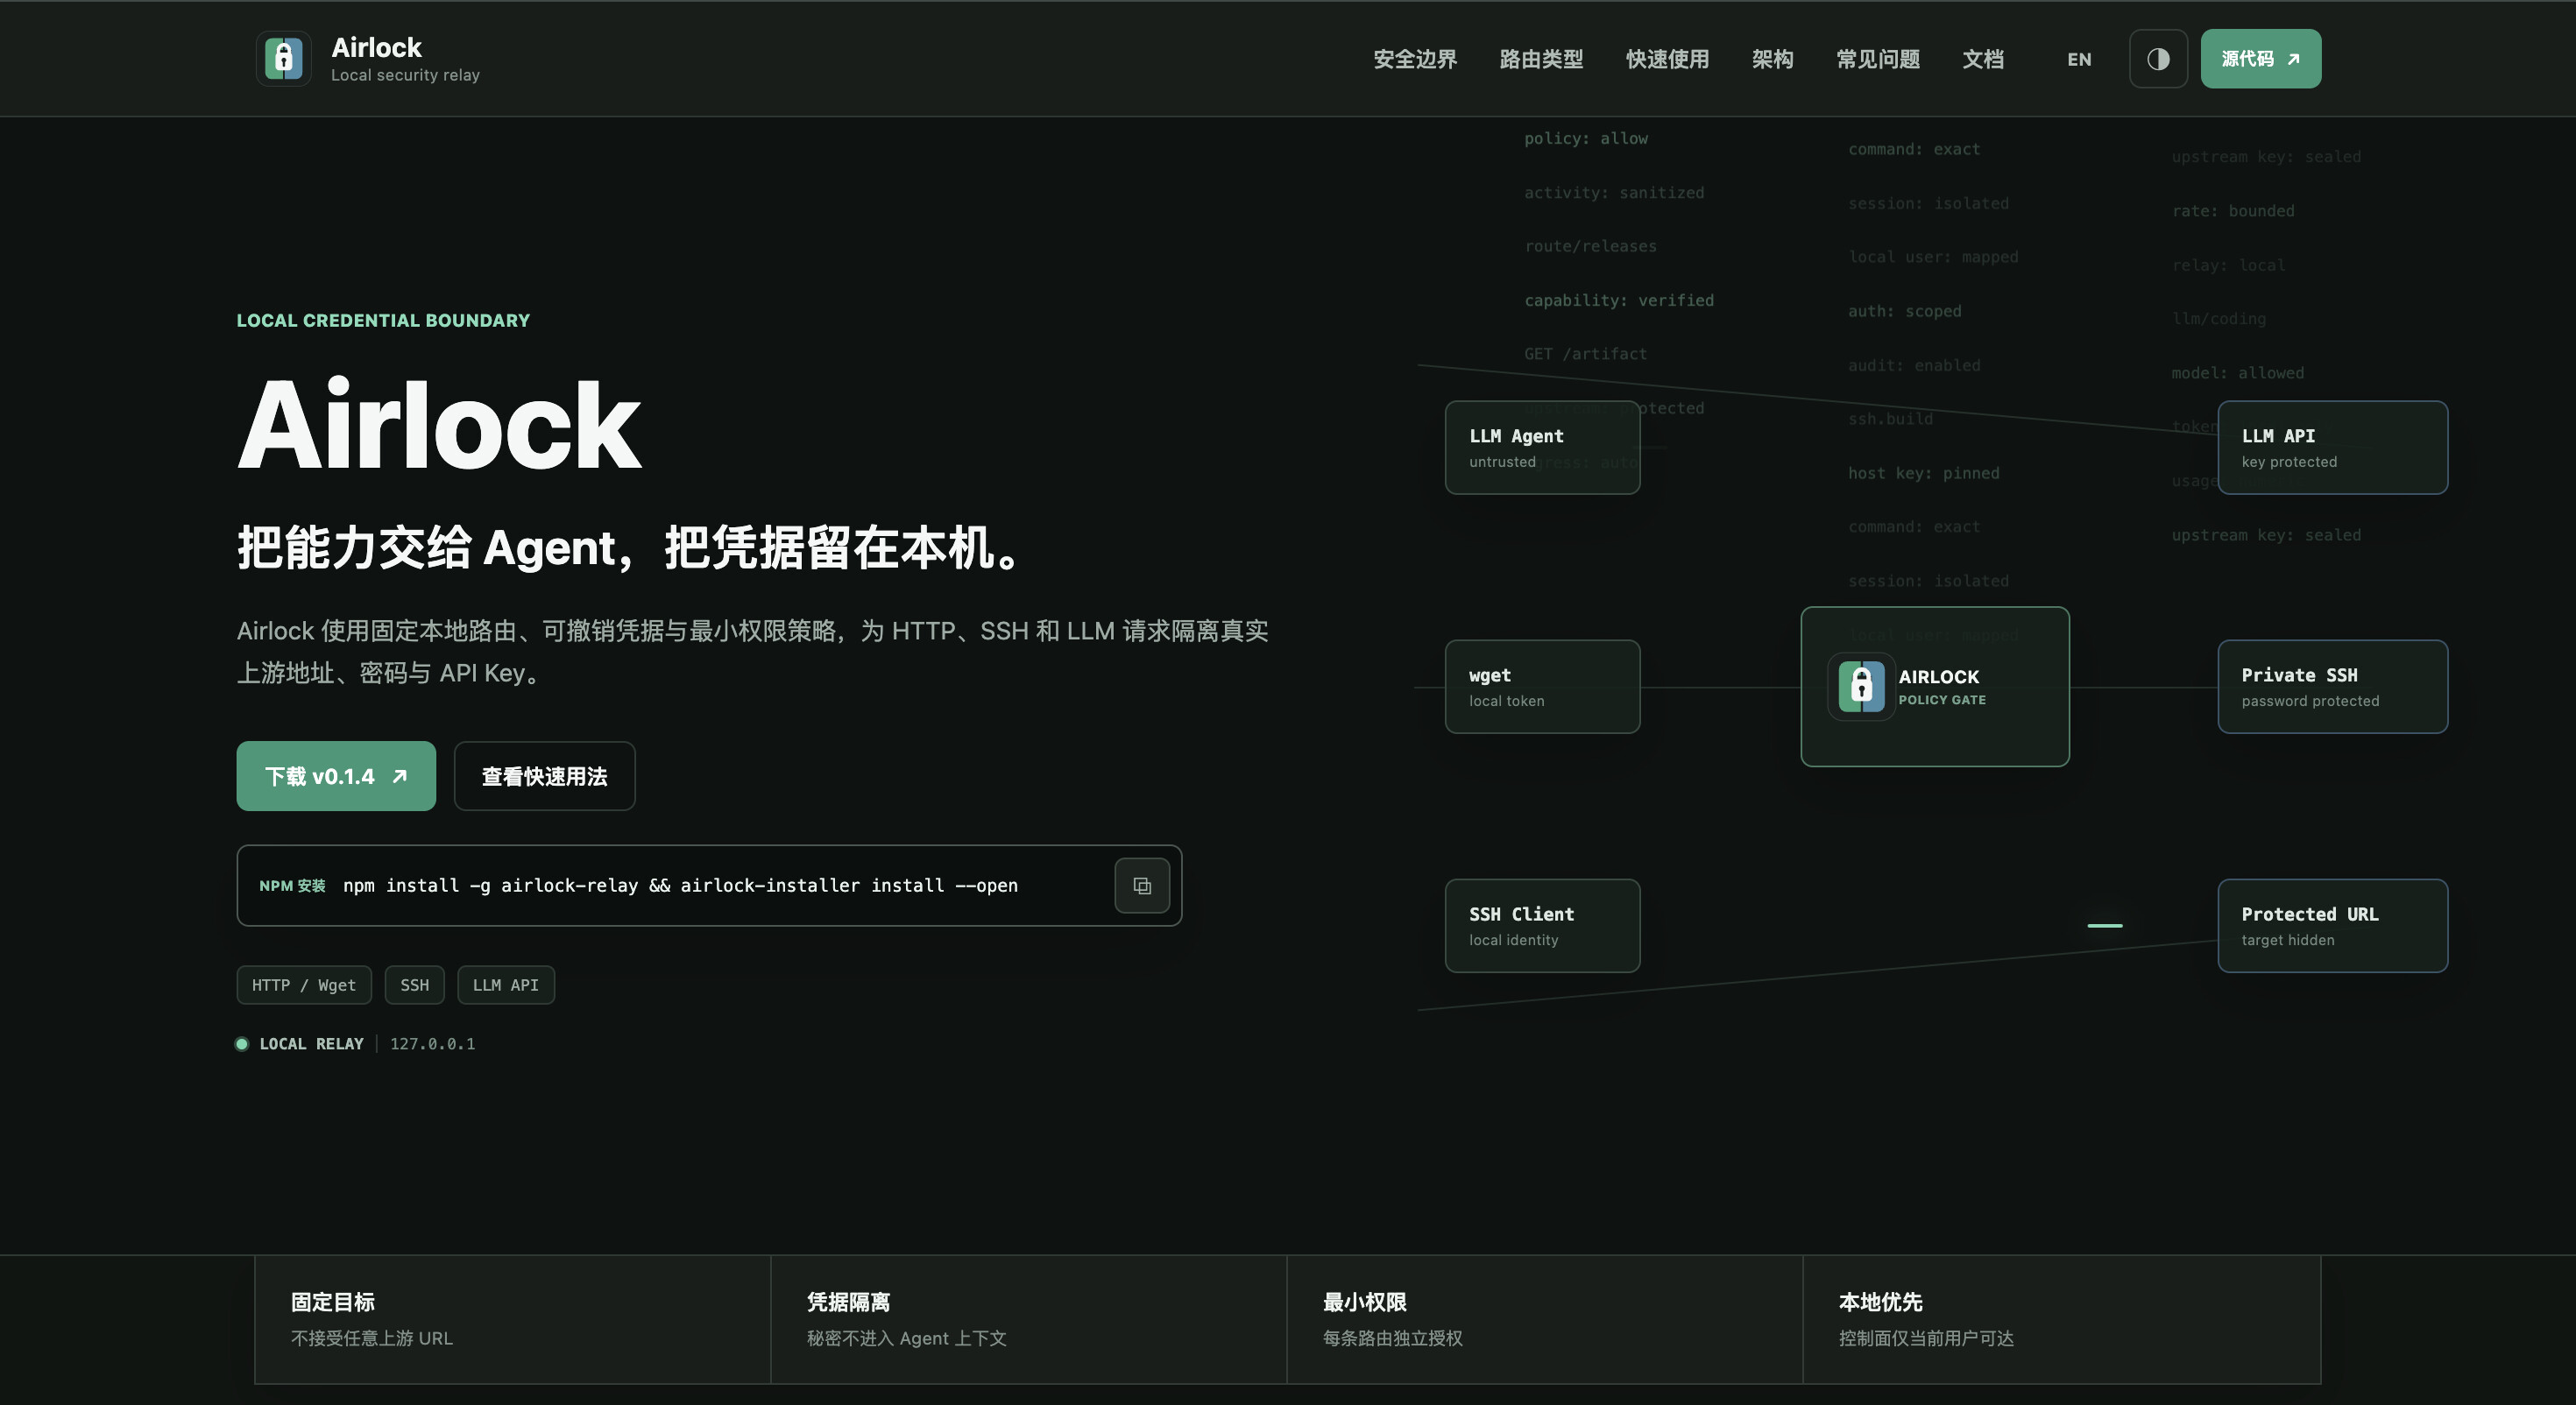Click the LLM Agent untrusted node

pos(1542,447)
